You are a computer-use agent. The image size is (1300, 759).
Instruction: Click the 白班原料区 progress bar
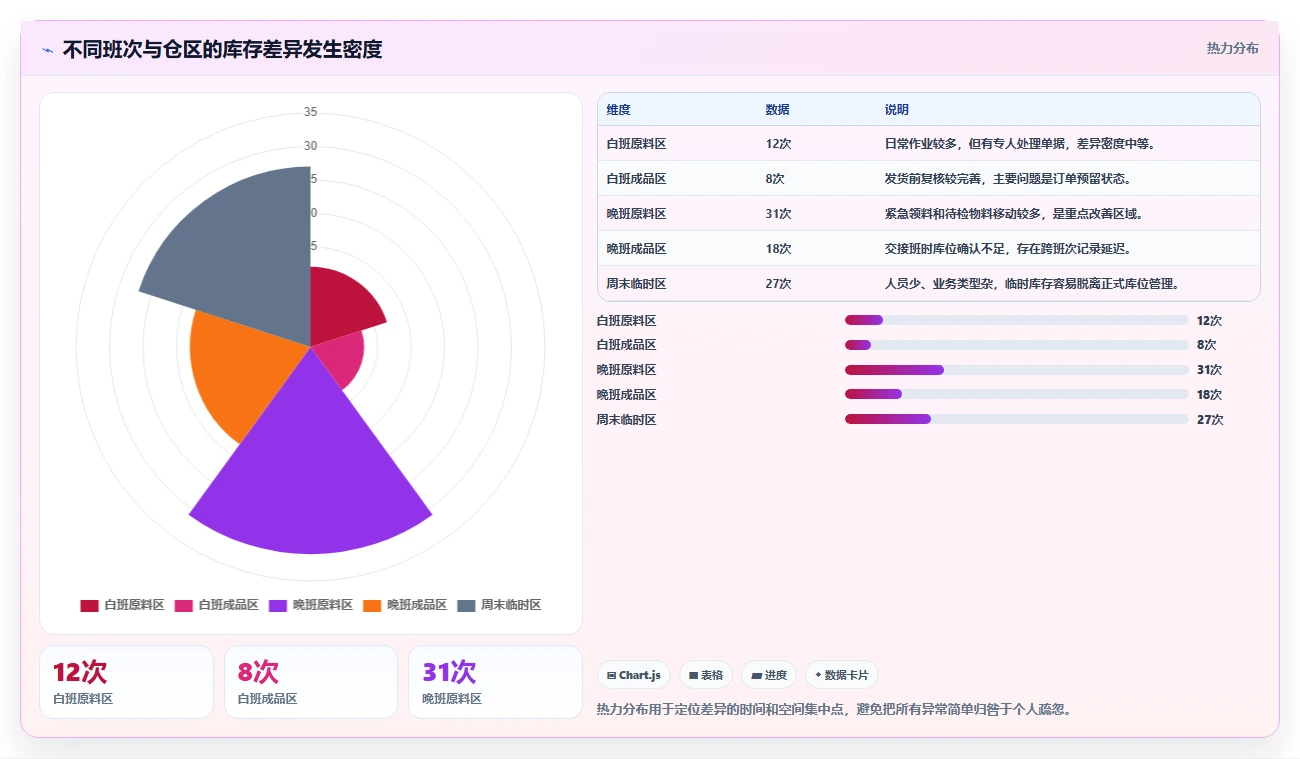coord(1017,320)
